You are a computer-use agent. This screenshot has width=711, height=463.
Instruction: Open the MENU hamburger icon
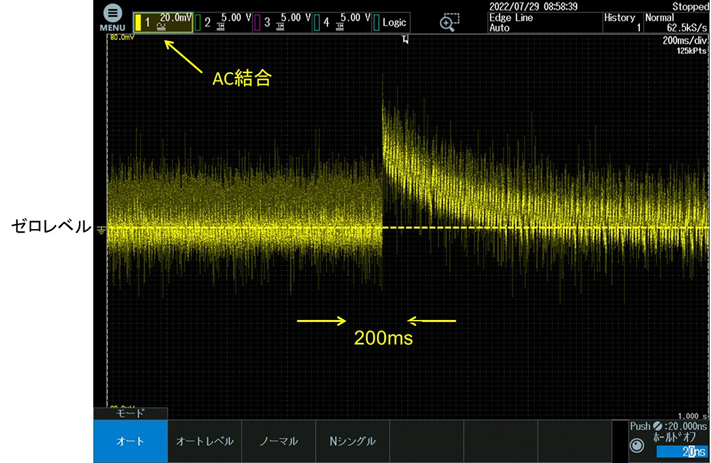(x=112, y=17)
